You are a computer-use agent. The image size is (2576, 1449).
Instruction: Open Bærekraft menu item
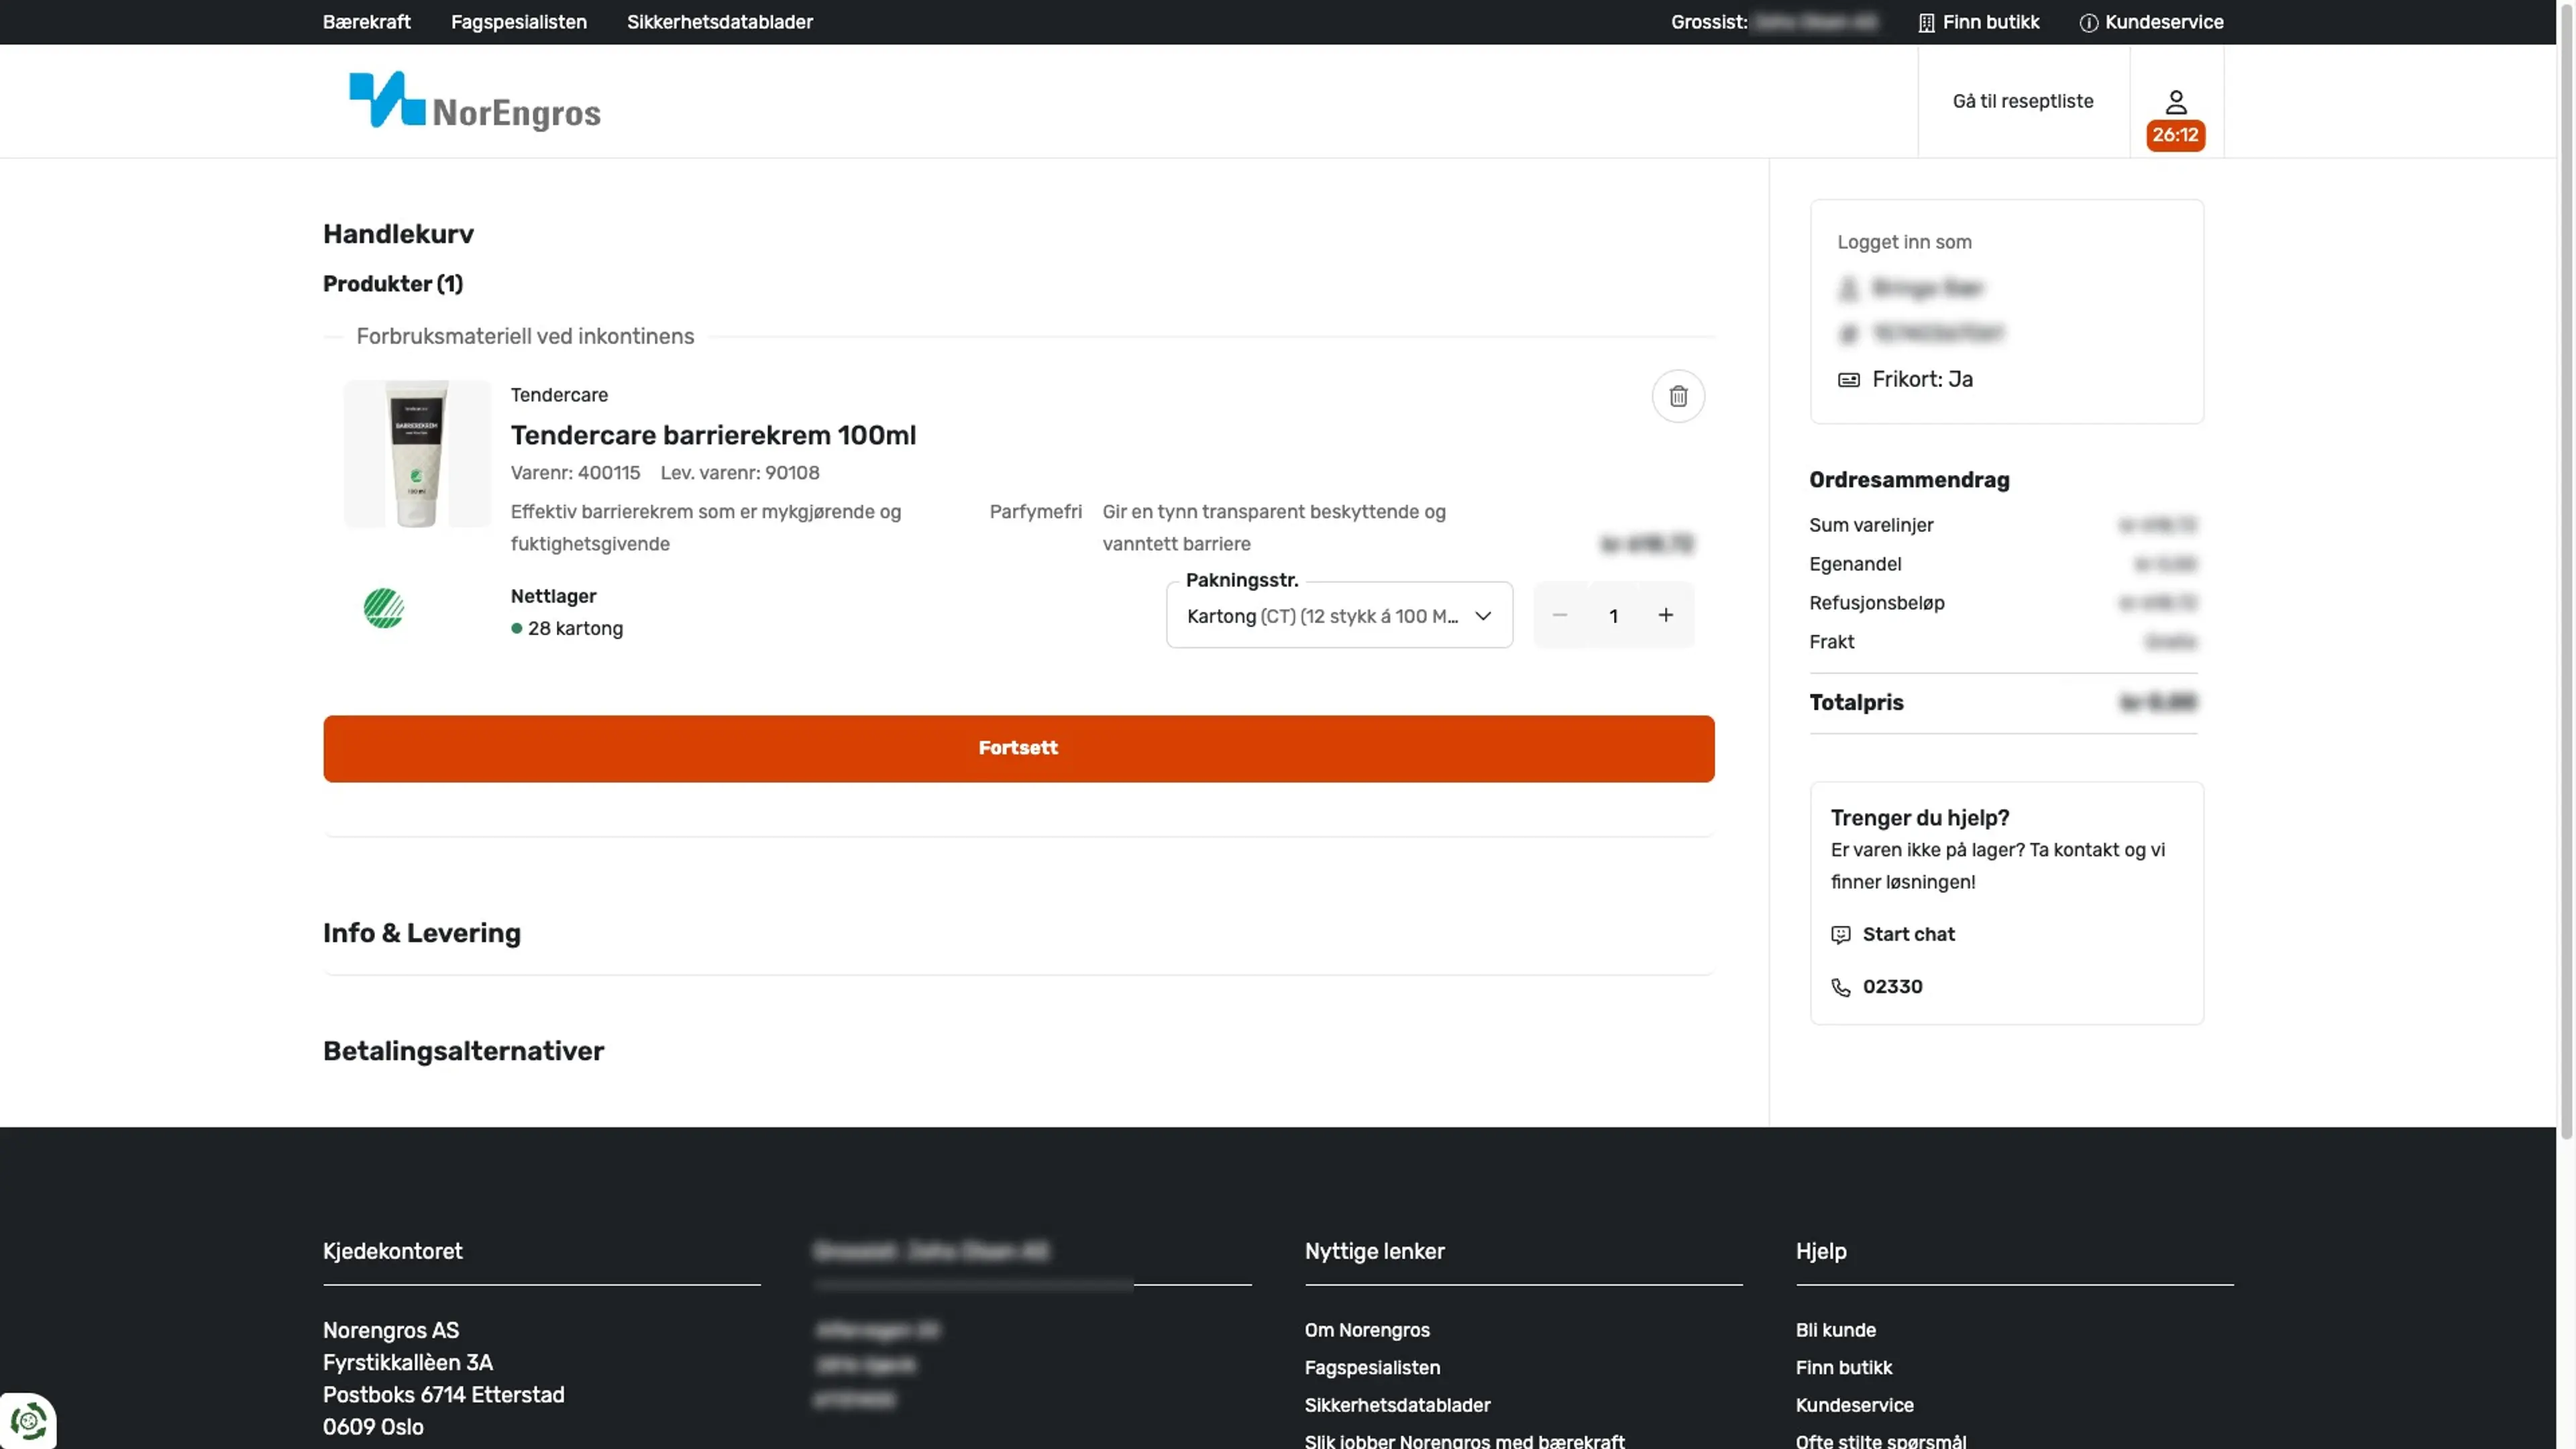(x=366, y=22)
